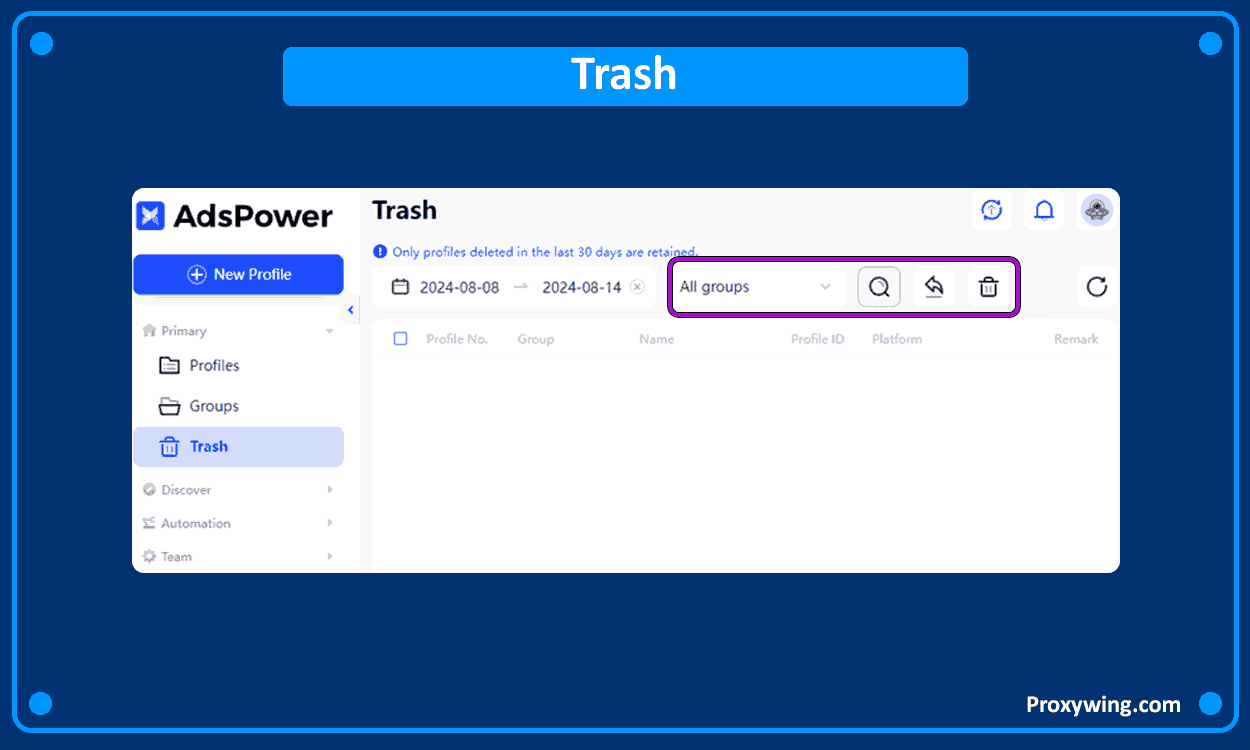Click the restore profiles arrow icon
Screen dimensions: 1250x750
point(933,287)
